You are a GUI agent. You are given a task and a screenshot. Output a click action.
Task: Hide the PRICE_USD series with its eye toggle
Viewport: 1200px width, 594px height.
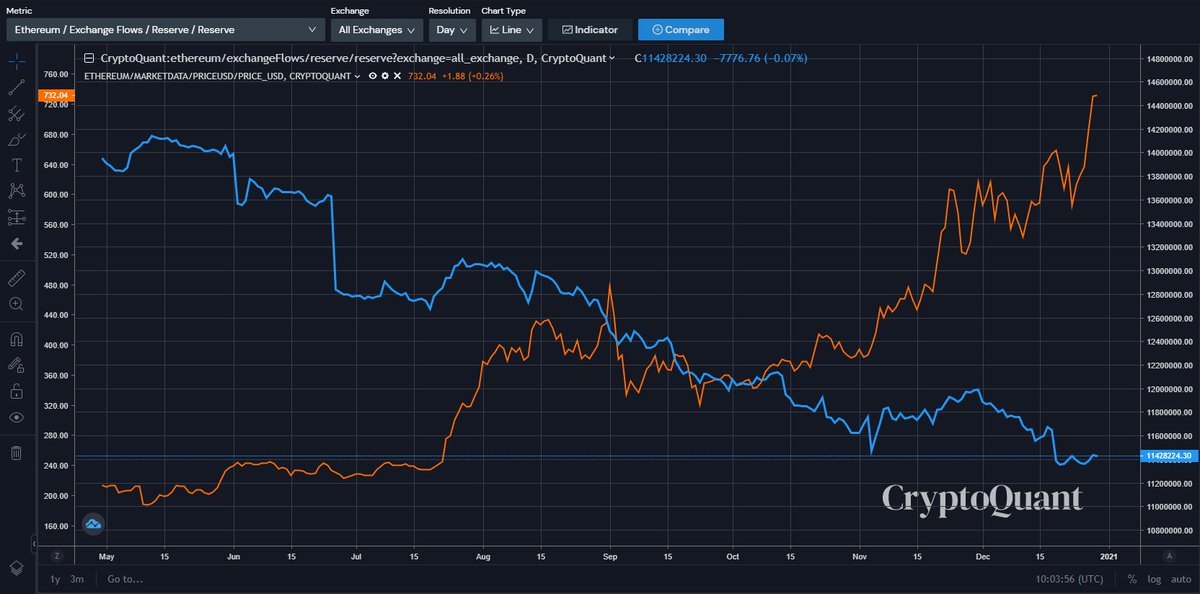click(372, 75)
